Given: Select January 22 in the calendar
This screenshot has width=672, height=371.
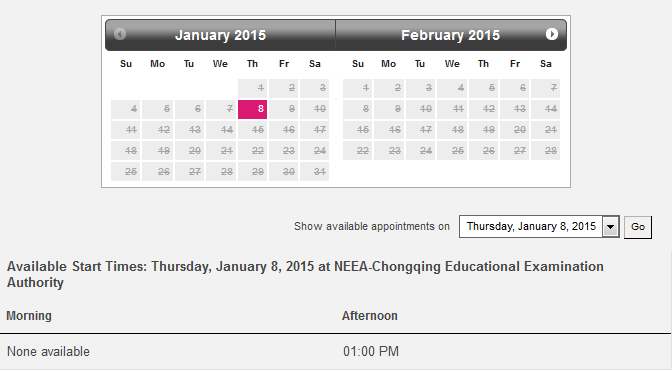Looking at the screenshot, I should [x=252, y=151].
